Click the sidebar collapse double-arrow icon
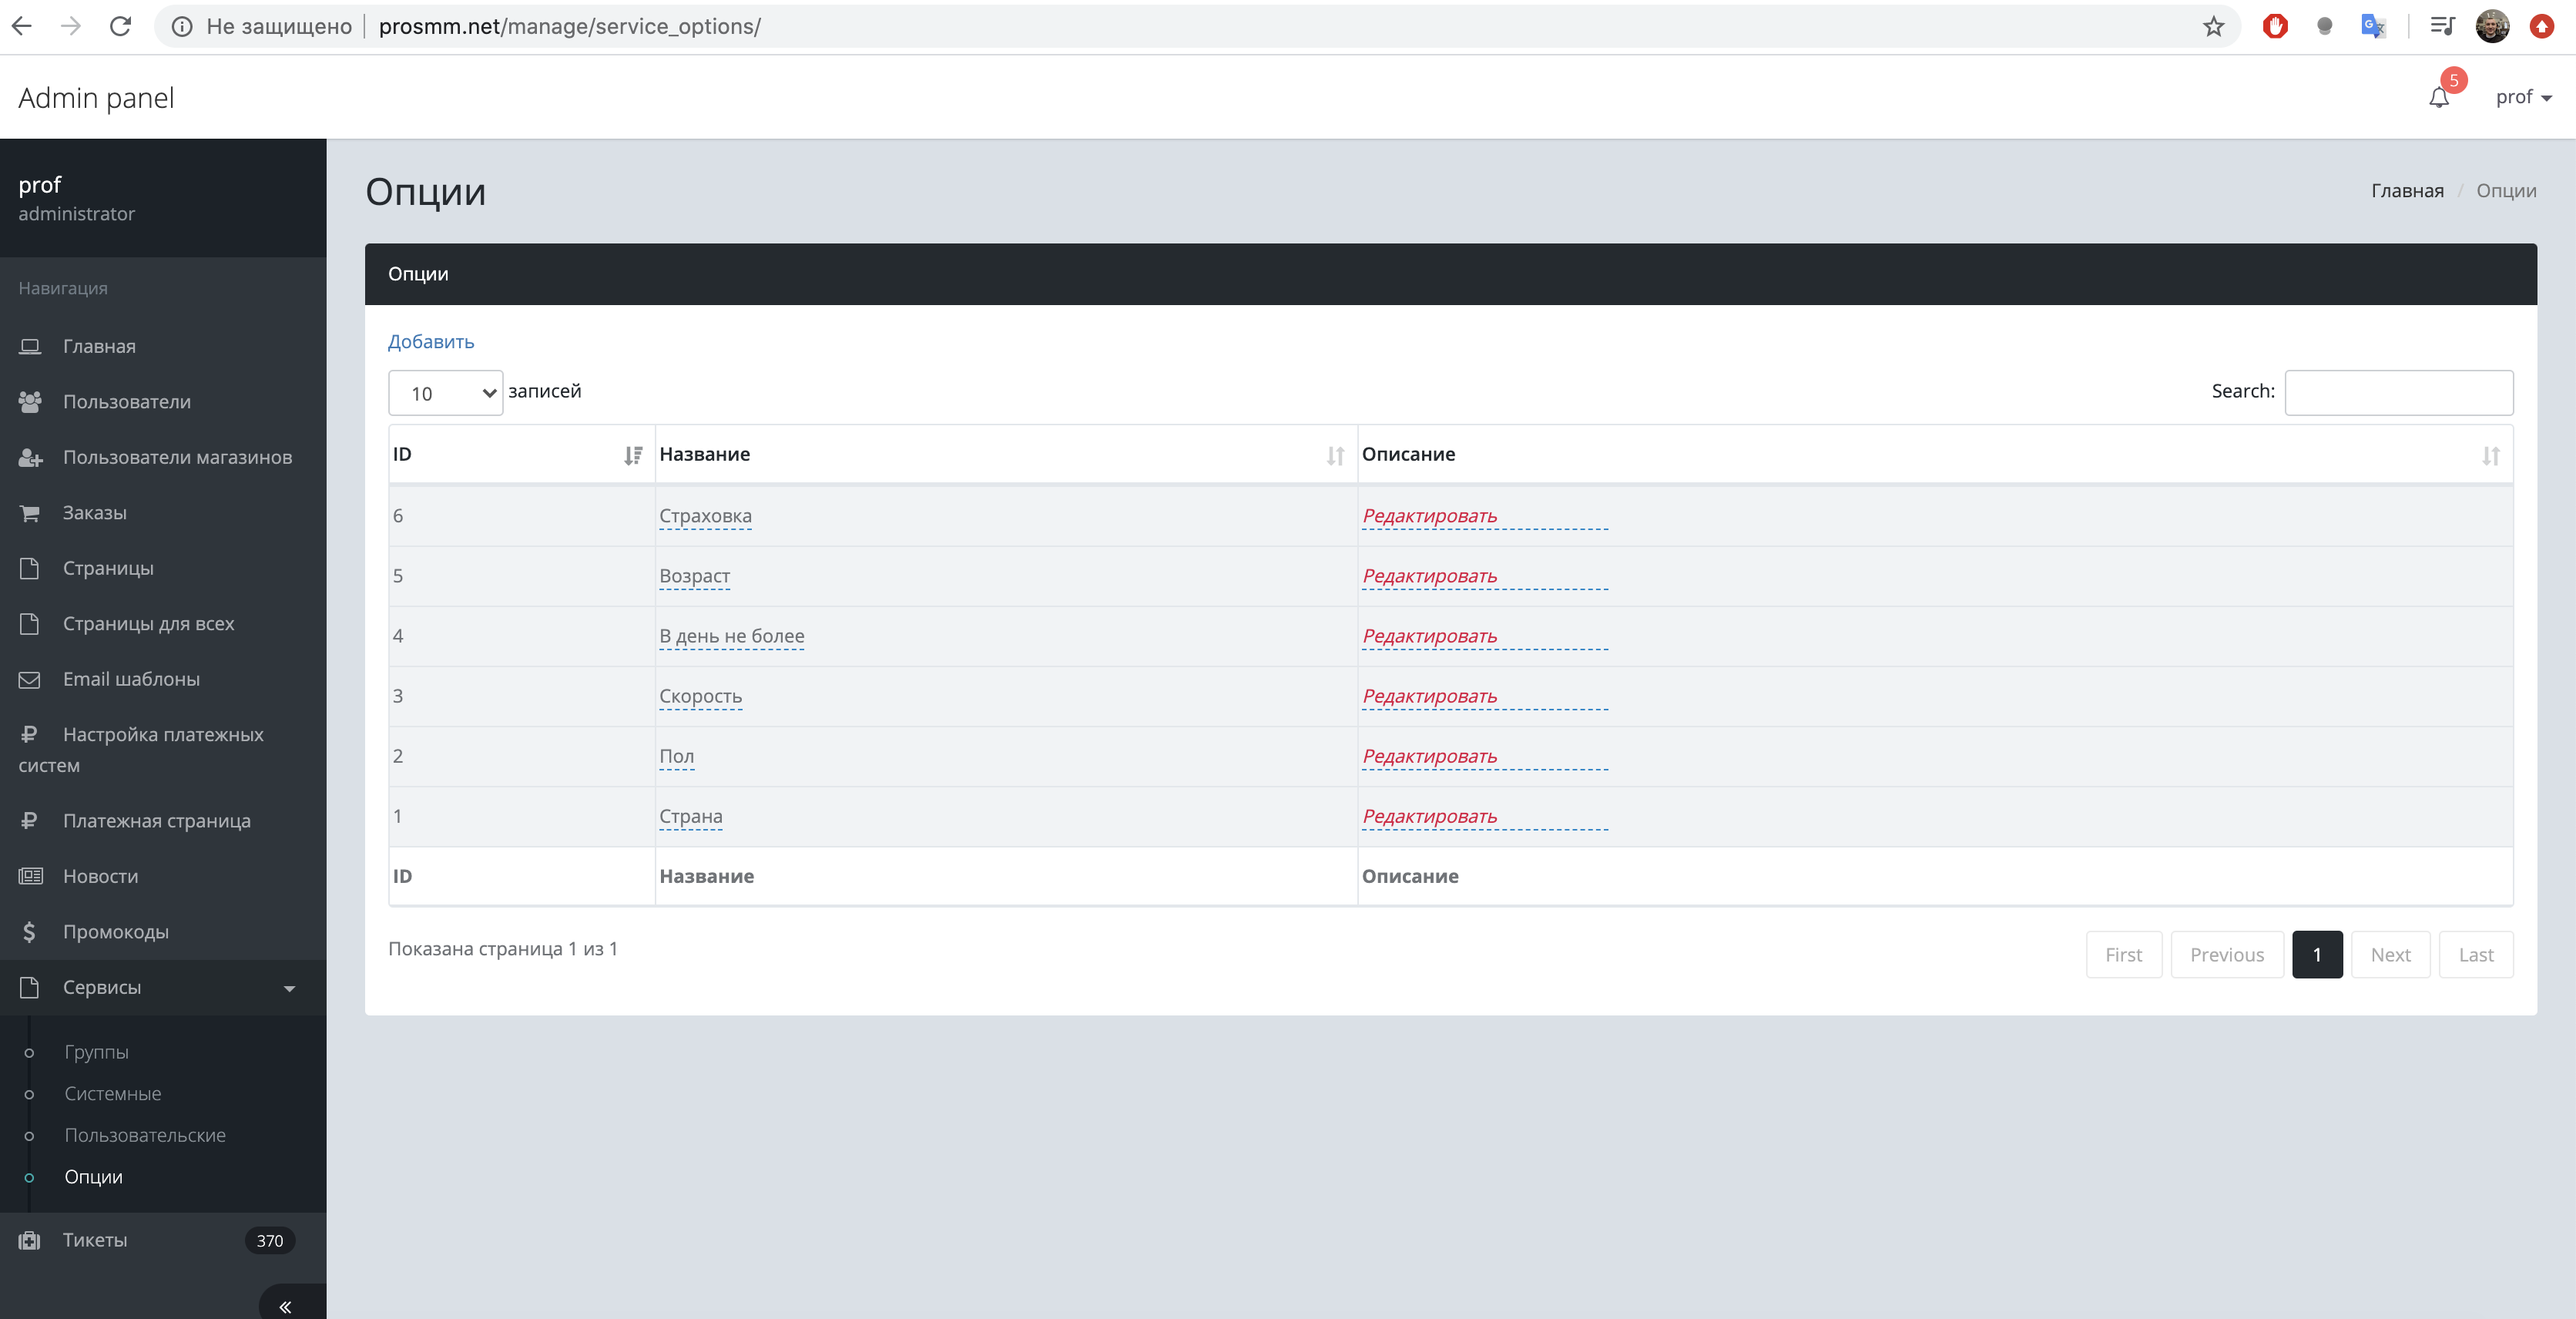Screen dimensions: 2576x1319 (x=285, y=1306)
